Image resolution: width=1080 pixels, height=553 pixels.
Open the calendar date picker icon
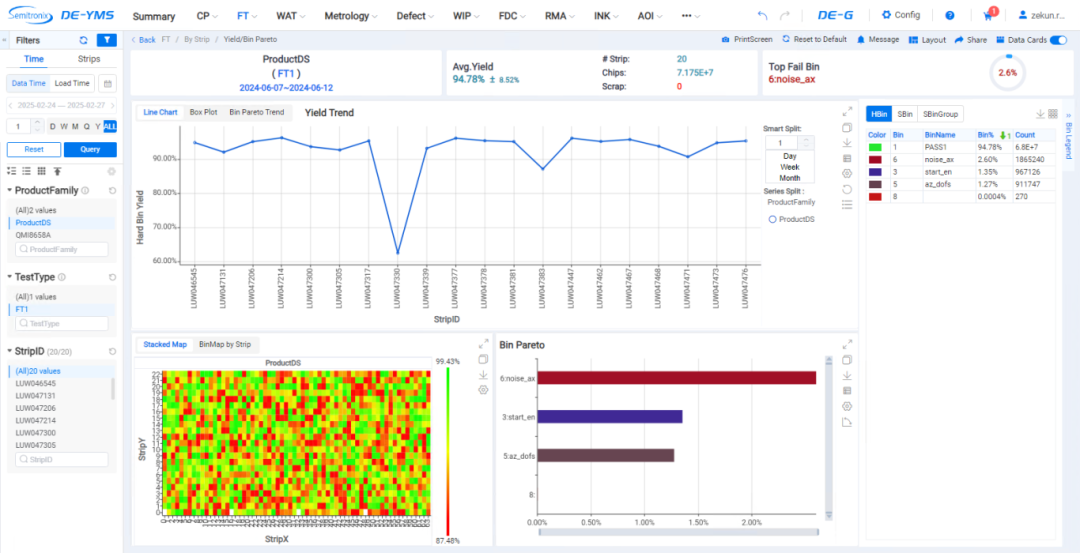pos(107,84)
